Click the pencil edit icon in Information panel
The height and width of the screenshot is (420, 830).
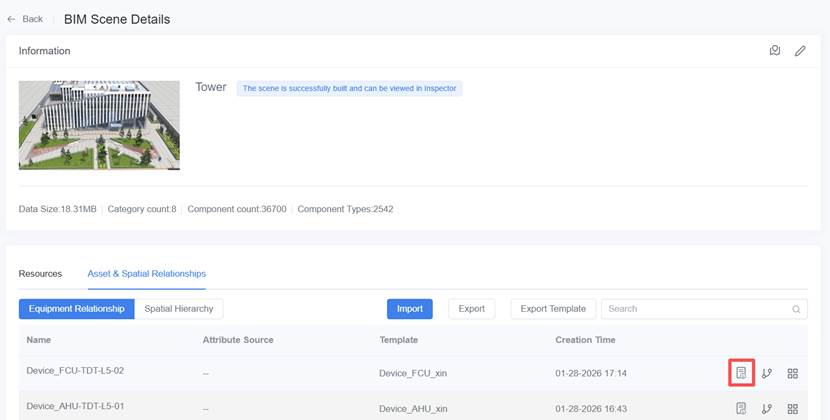tap(800, 51)
